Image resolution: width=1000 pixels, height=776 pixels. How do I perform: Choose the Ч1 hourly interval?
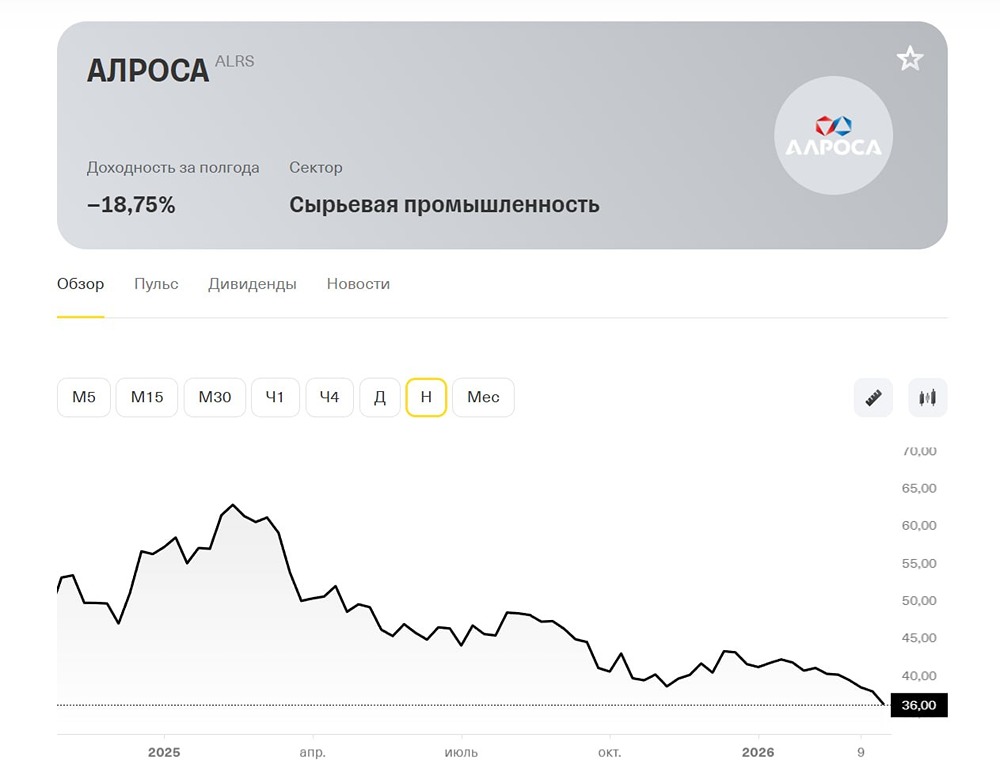(x=275, y=397)
